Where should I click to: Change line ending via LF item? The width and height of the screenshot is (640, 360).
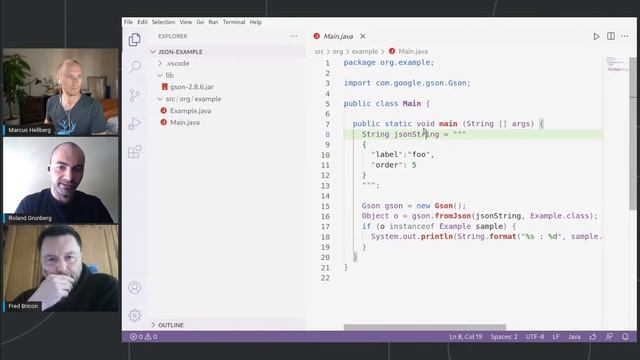556,337
